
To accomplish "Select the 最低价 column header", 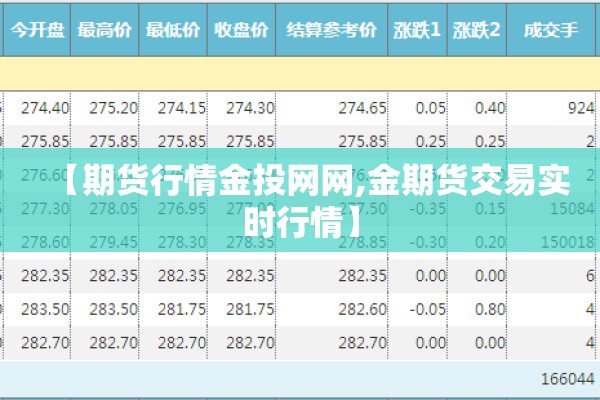I will coord(173,29).
